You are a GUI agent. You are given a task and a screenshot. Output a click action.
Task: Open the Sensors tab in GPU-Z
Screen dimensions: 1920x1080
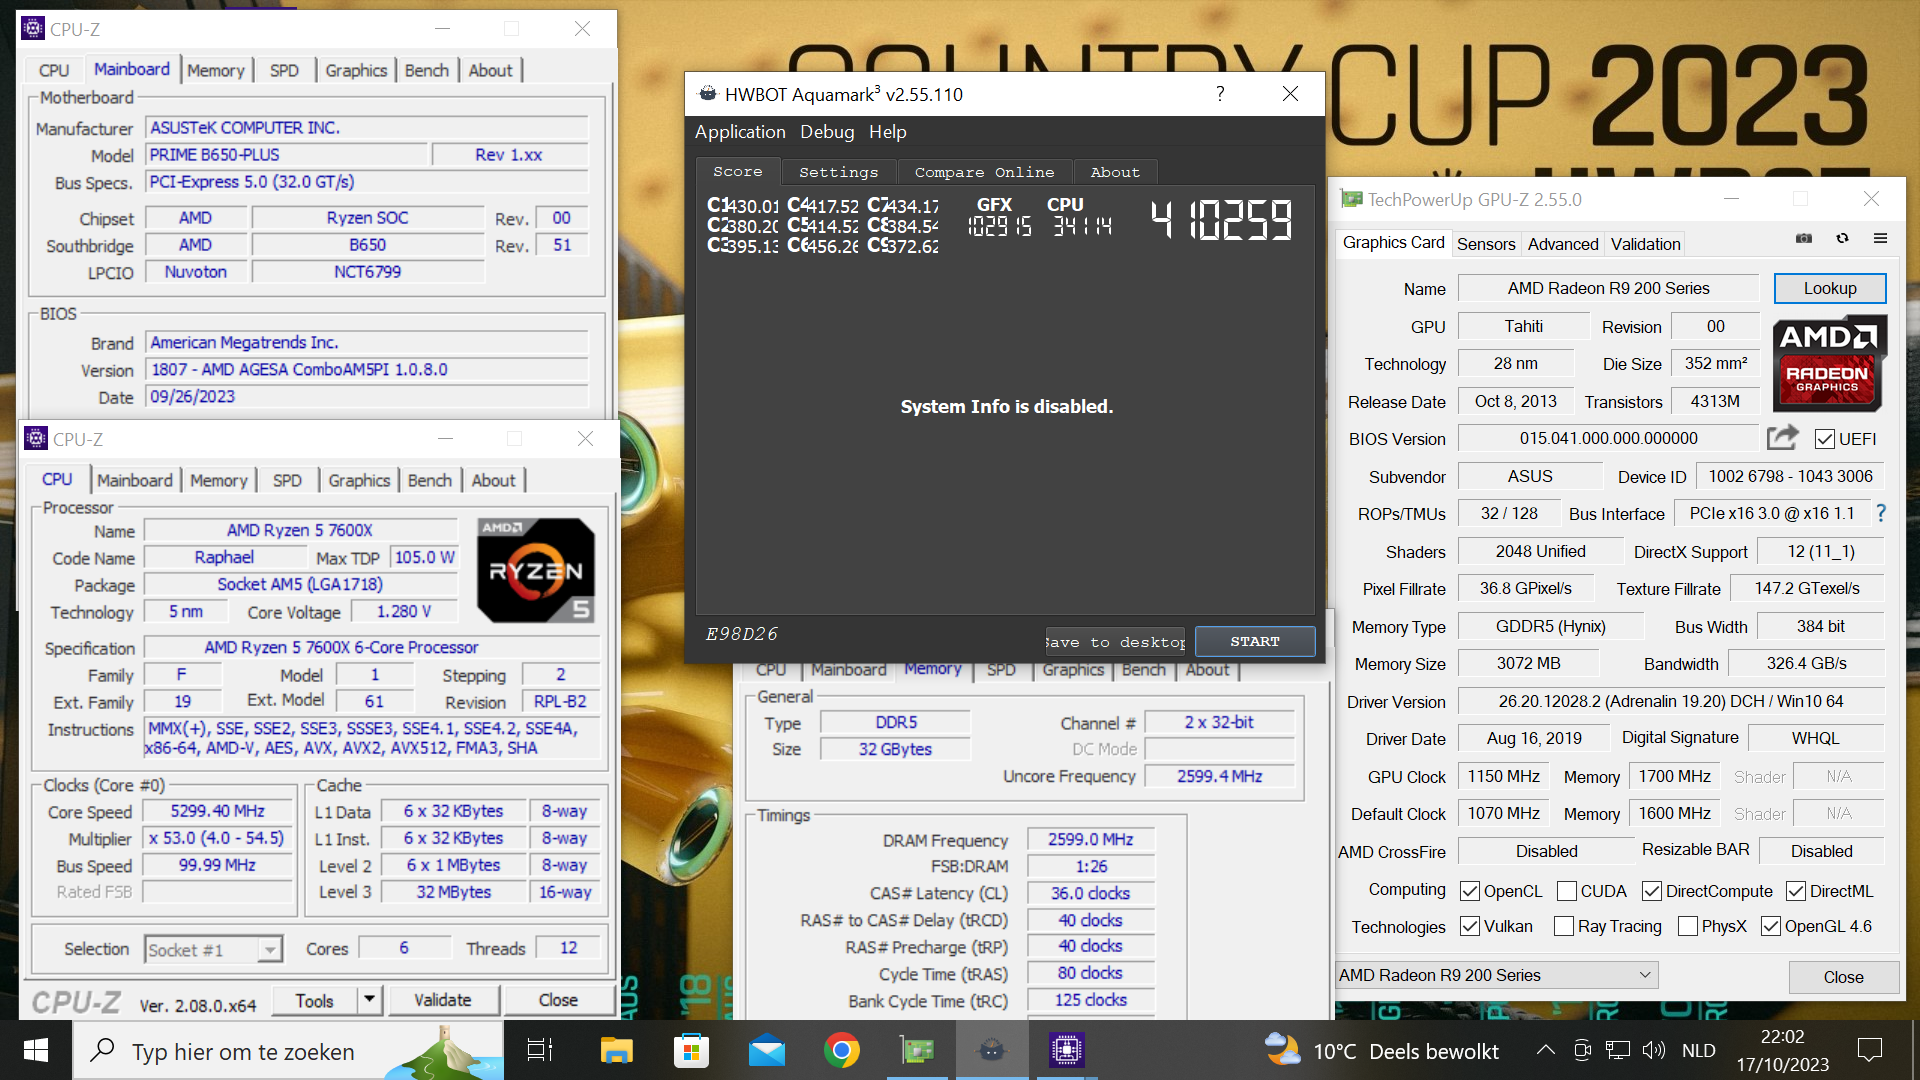click(x=1486, y=244)
